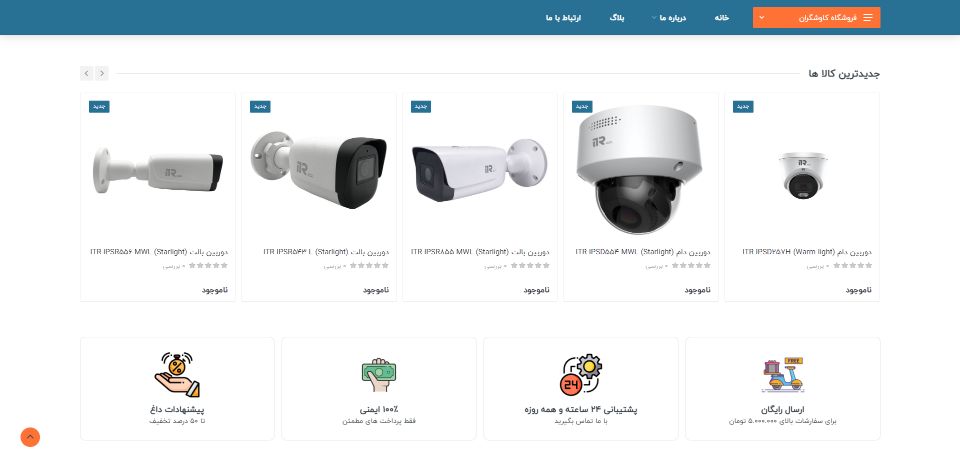Expand the درباره ما submenu chevron

(654, 18)
